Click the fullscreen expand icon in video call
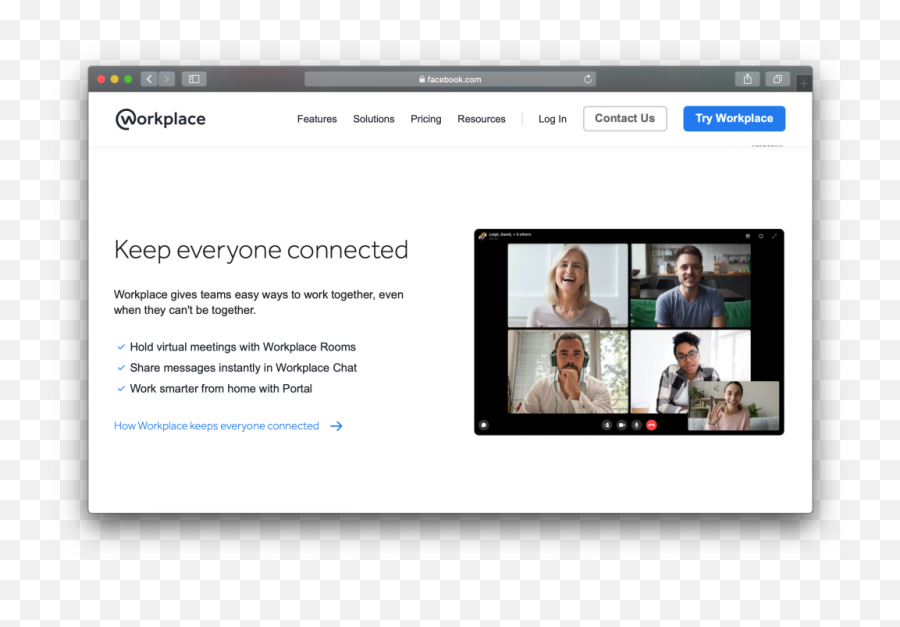This screenshot has width=900, height=627. tap(774, 236)
